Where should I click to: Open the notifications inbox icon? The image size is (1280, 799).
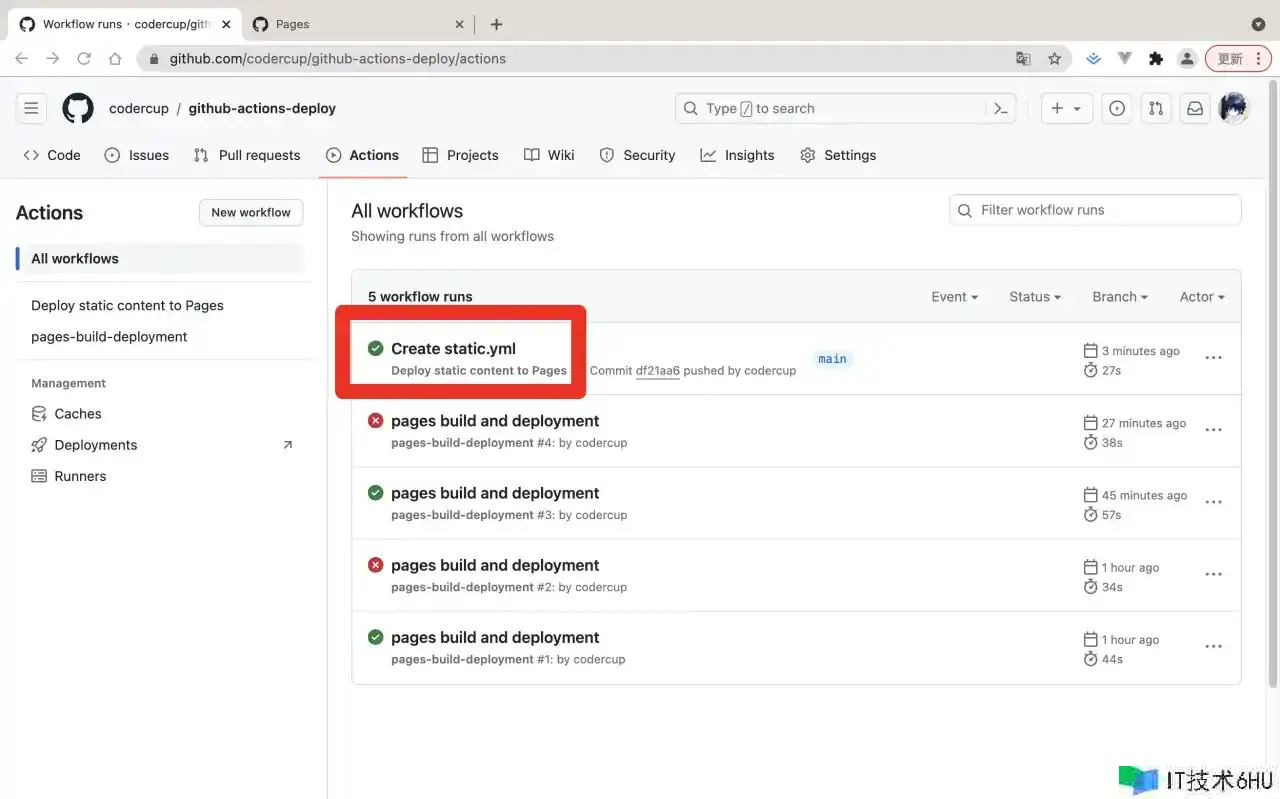coord(1194,108)
